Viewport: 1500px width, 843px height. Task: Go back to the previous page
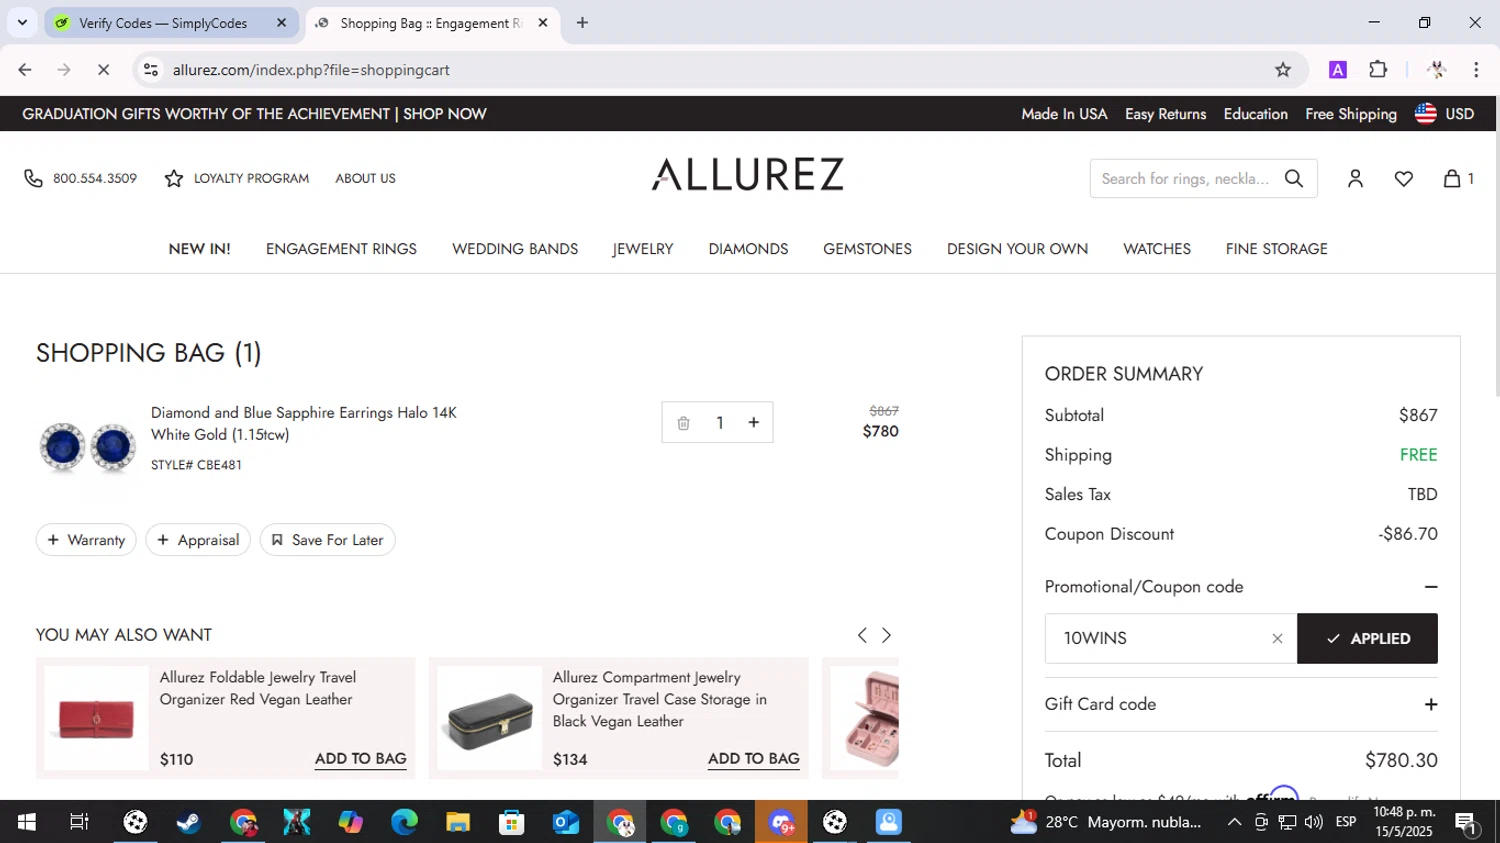(x=25, y=69)
